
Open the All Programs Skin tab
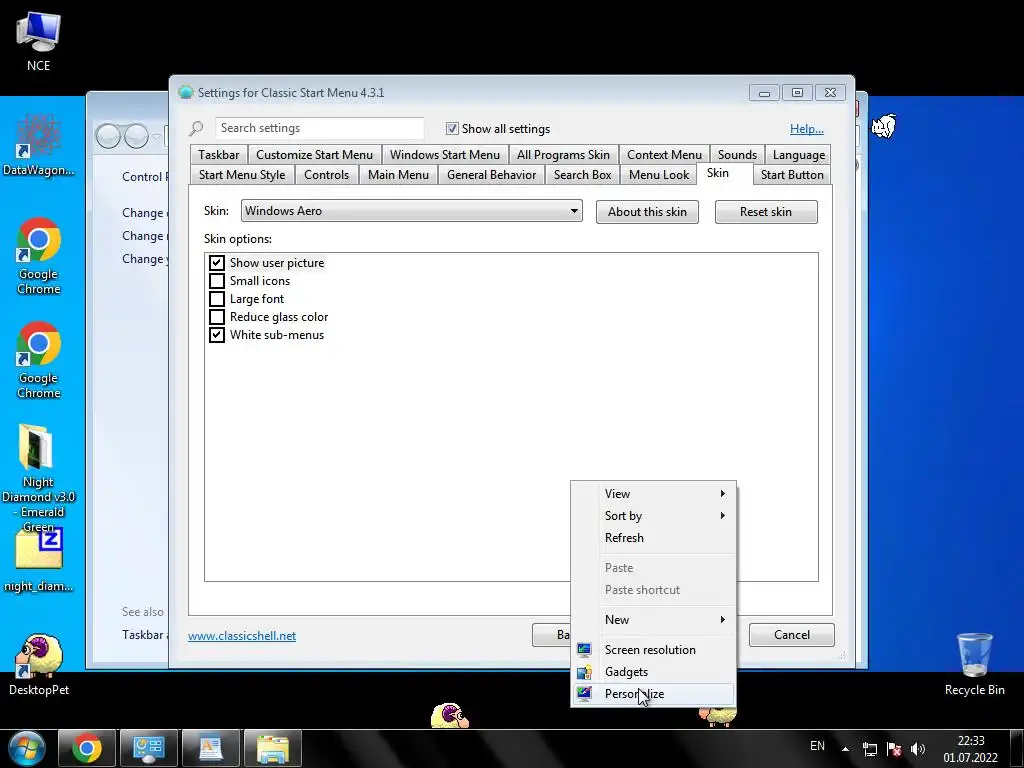tap(563, 155)
